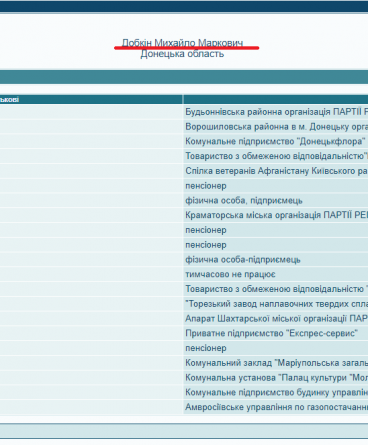
Task: Click the left table column header
Action: [x=91, y=99]
